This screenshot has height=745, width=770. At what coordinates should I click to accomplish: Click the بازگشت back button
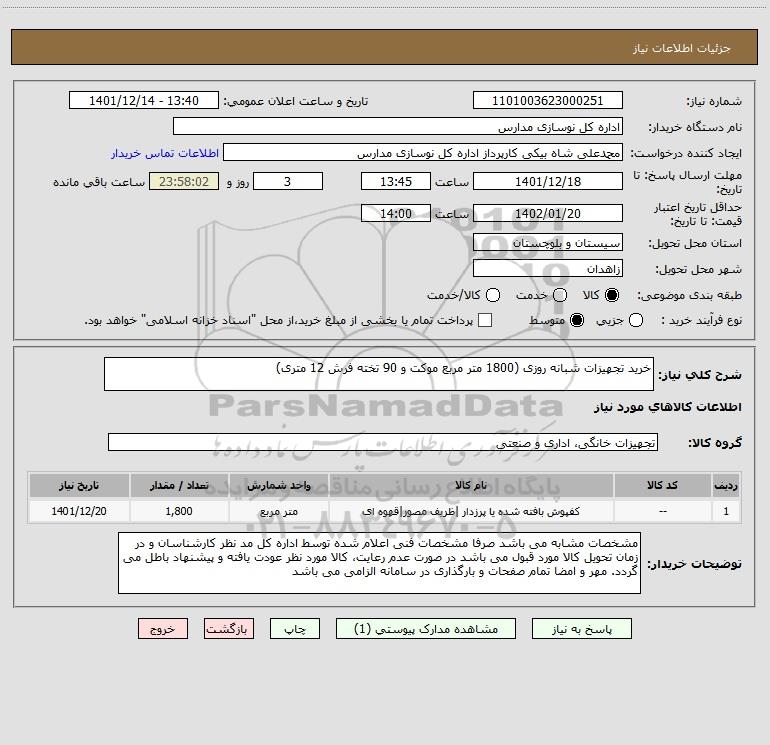coord(229,629)
